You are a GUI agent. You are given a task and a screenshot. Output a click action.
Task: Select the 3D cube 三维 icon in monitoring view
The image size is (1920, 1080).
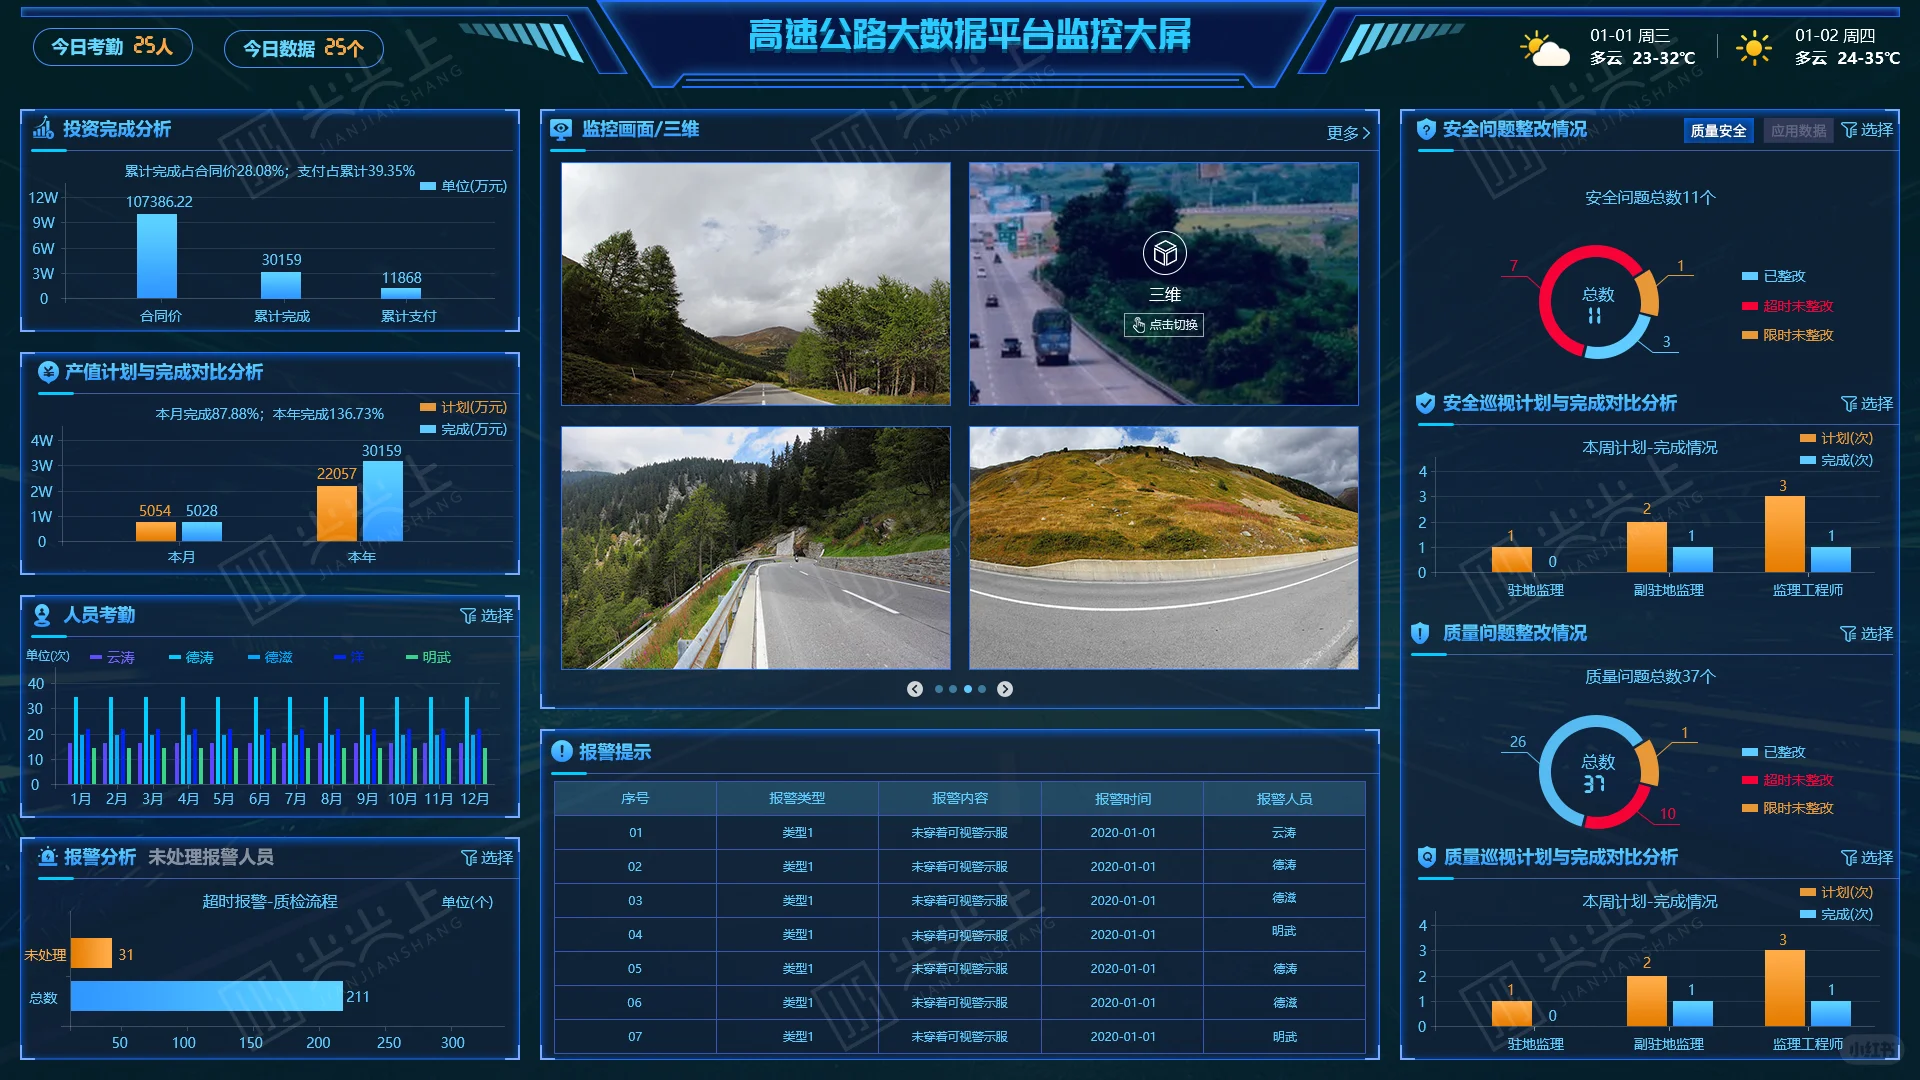pyautogui.click(x=1163, y=253)
